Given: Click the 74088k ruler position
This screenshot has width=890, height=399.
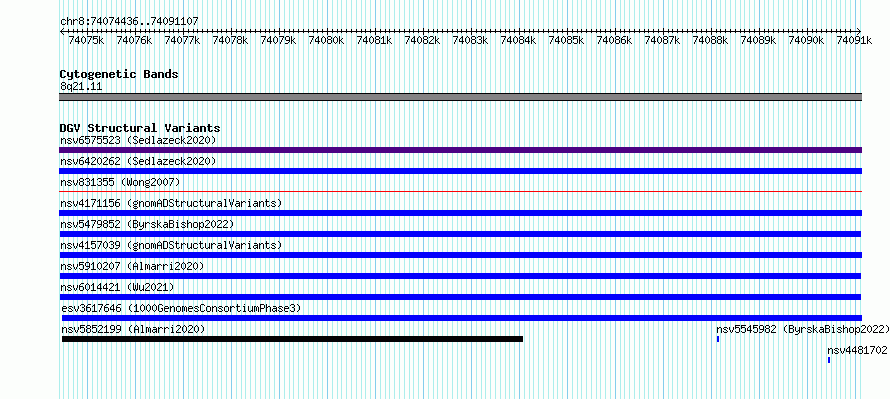Looking at the screenshot, I should coord(710,40).
